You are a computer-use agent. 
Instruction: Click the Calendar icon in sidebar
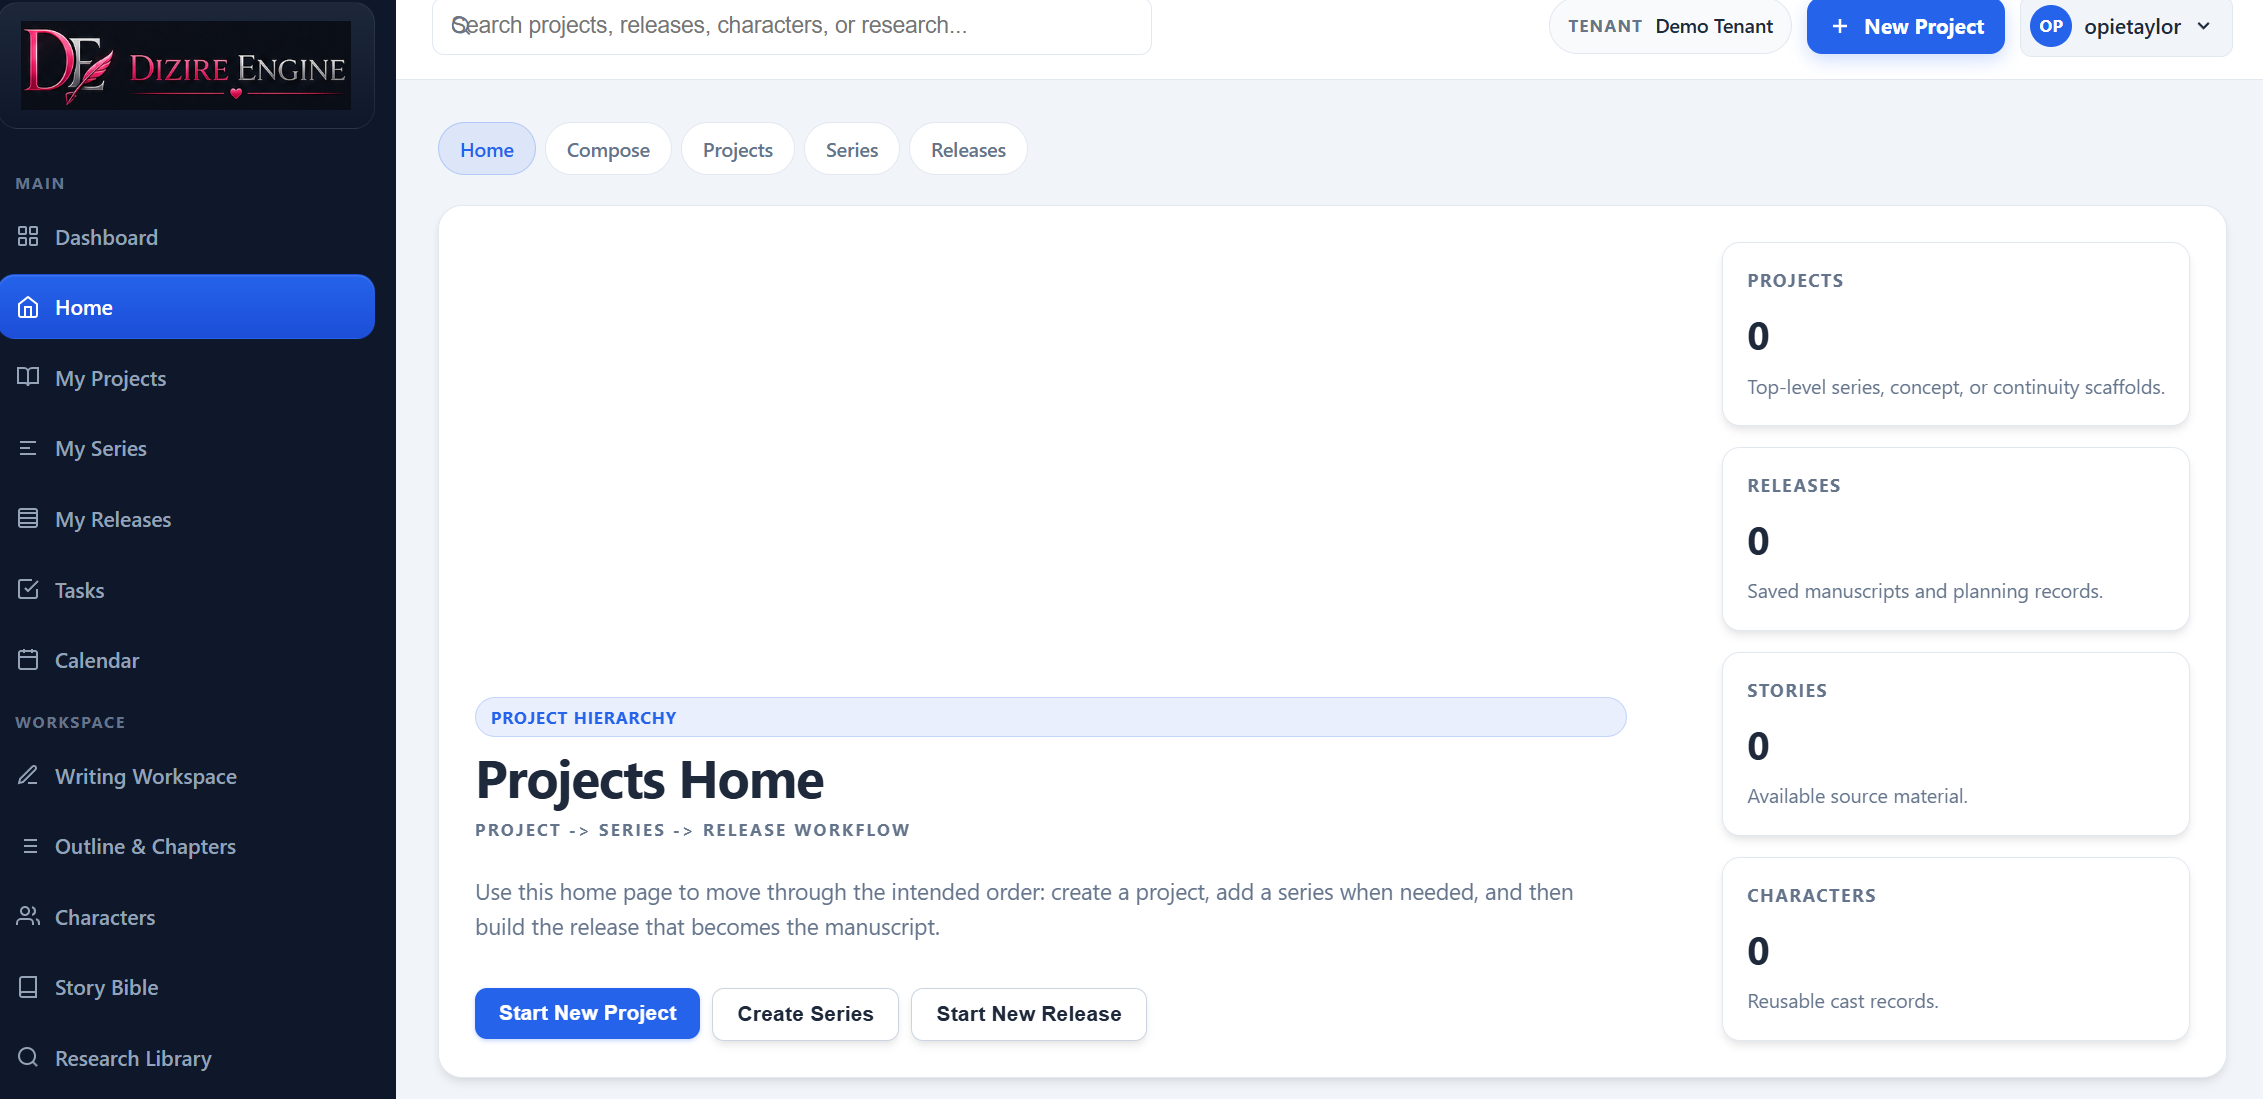[x=28, y=660]
